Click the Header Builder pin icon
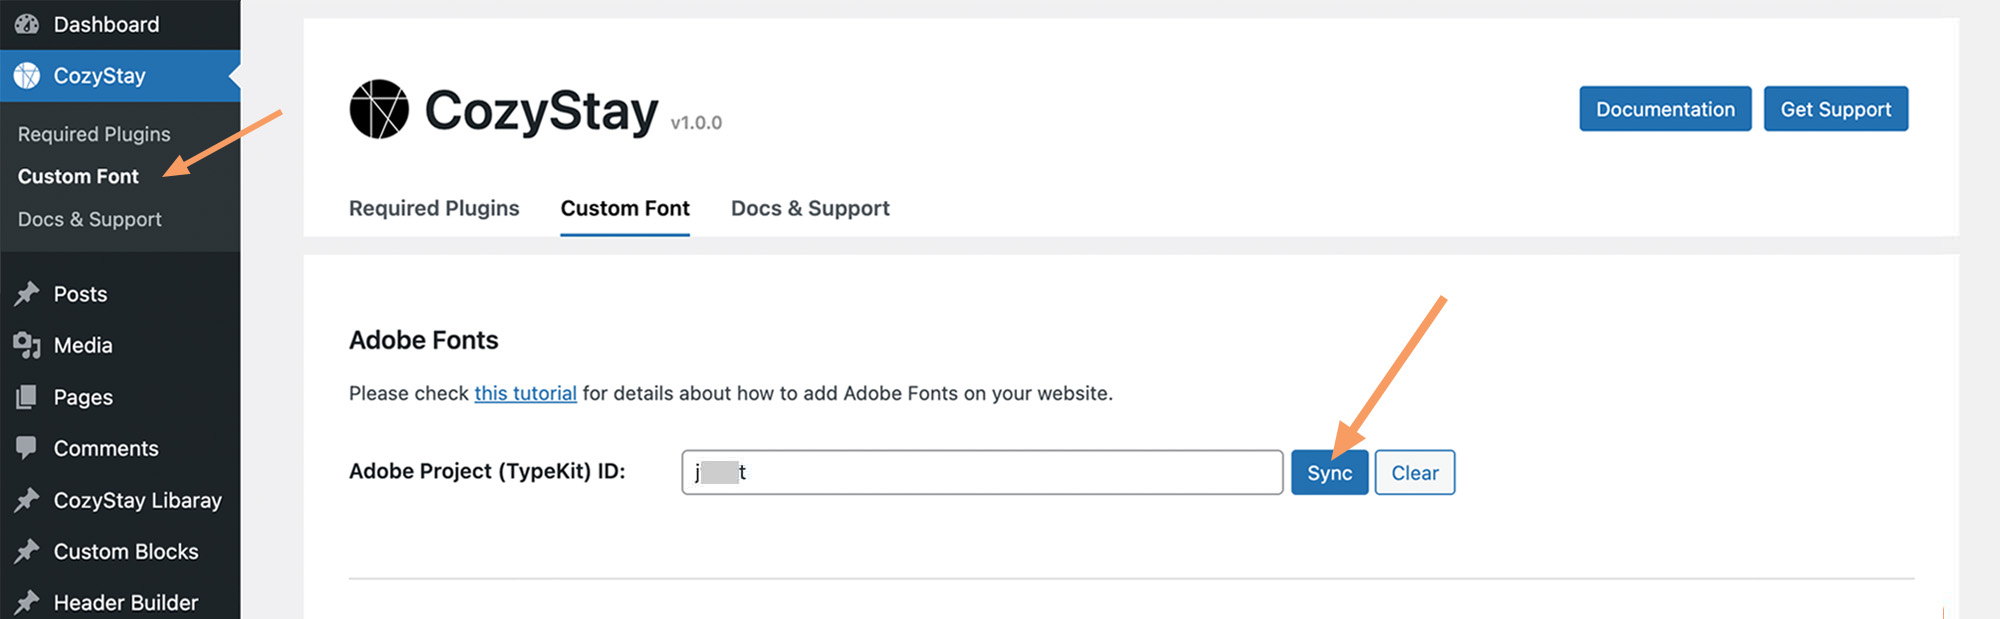Screen dimensions: 2000x619 tap(27, 602)
